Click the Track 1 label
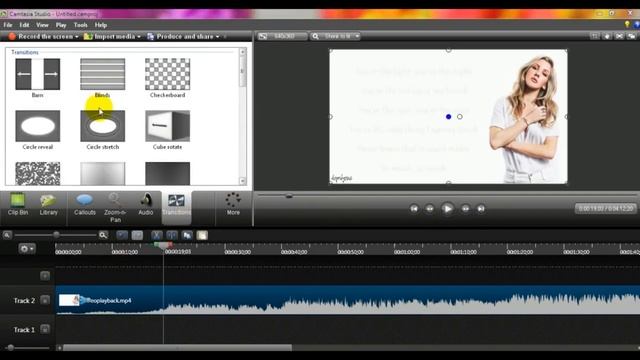Image resolution: width=640 pixels, height=360 pixels. tap(24, 330)
